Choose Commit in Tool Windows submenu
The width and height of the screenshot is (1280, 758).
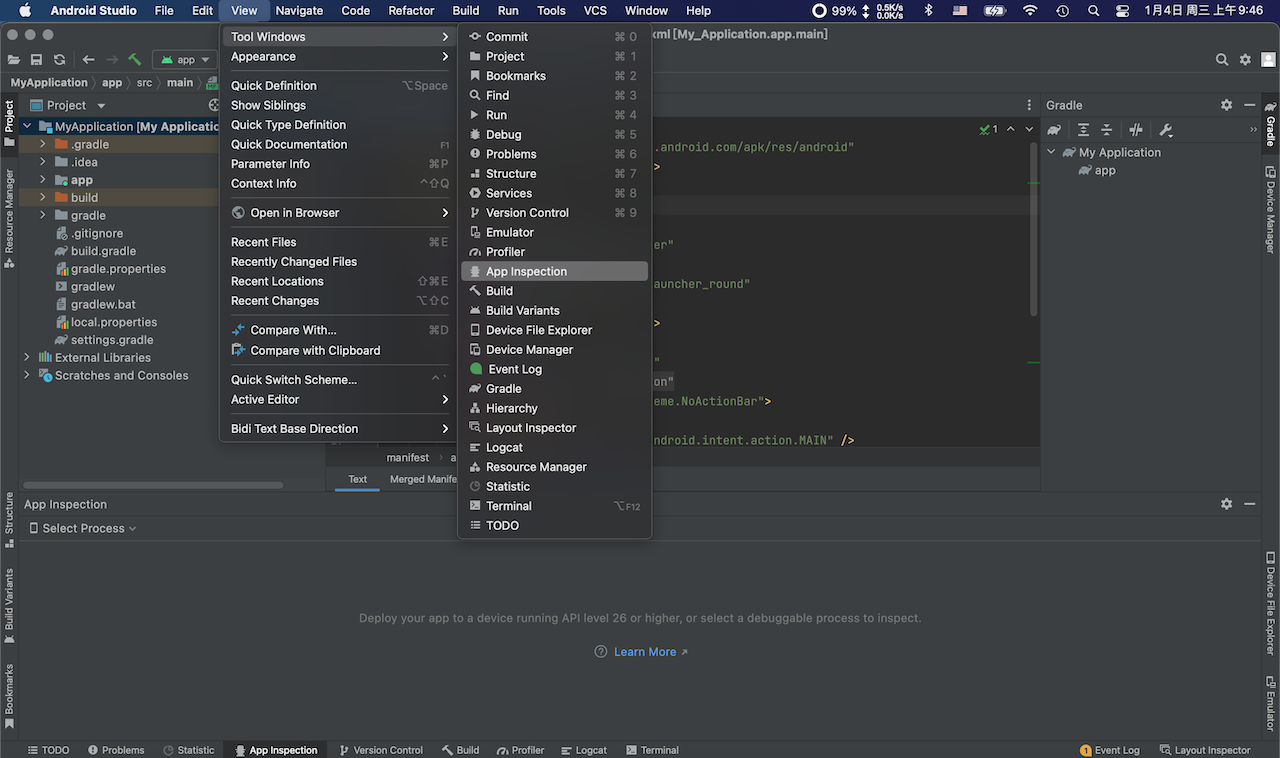click(x=555, y=37)
